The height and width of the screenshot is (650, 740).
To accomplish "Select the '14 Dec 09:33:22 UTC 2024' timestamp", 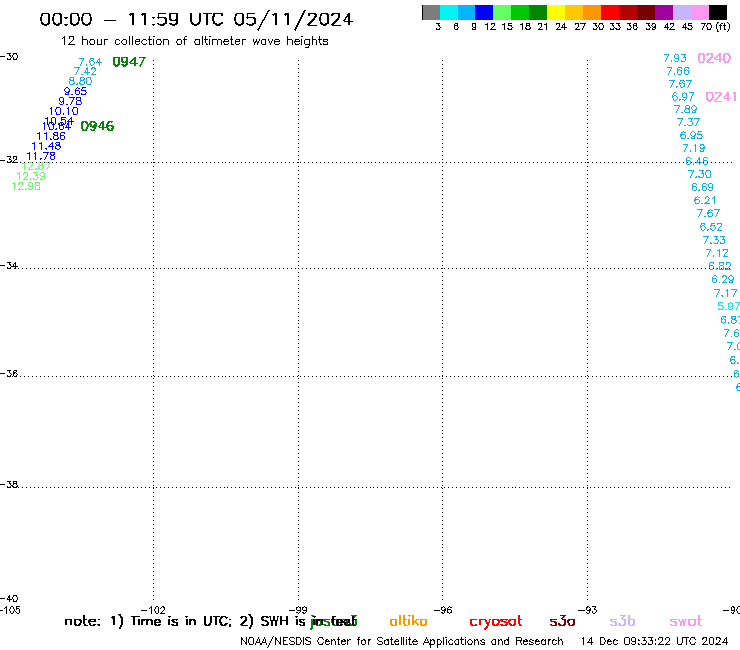I will coord(654,641).
